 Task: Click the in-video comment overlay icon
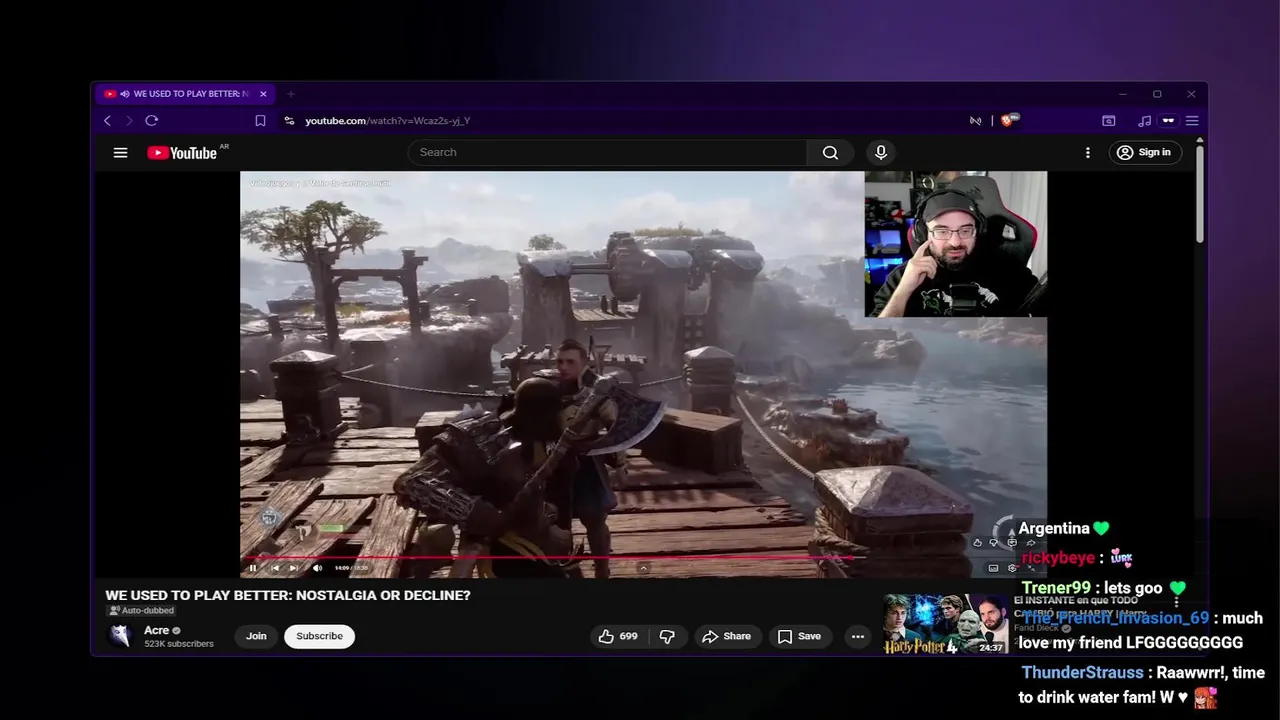tap(1012, 543)
